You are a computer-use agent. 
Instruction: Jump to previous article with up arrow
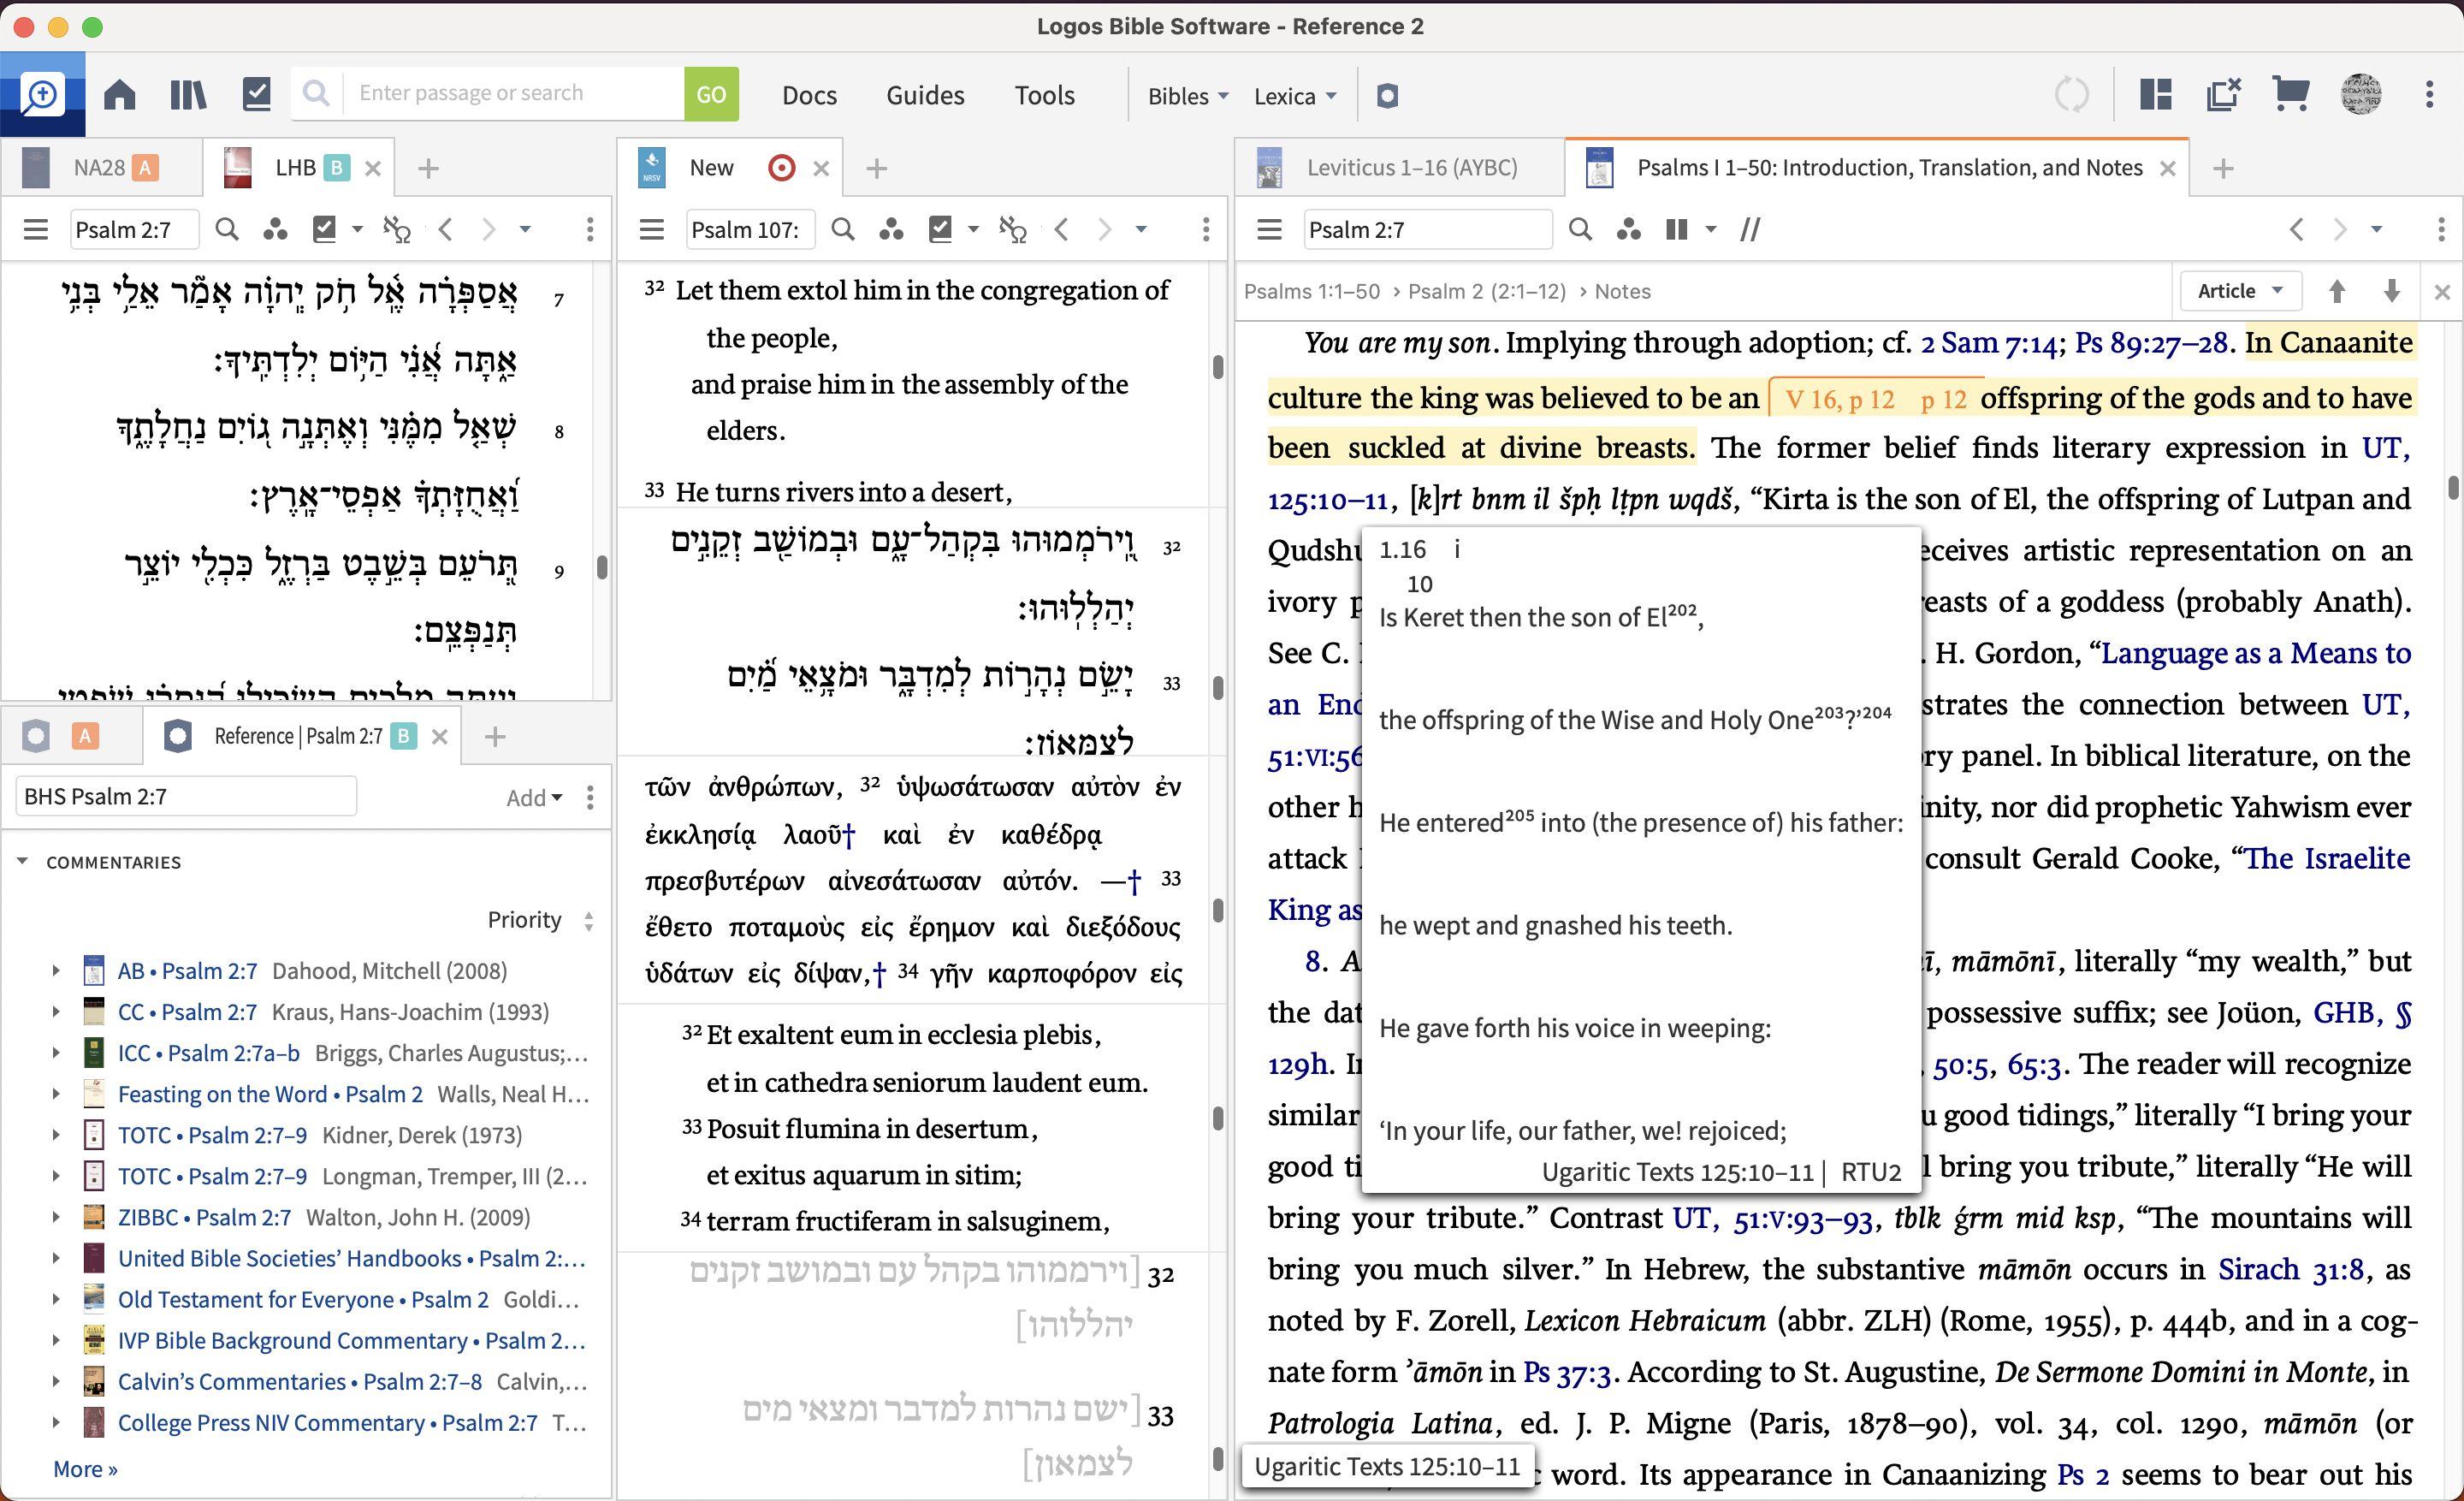pyautogui.click(x=2337, y=291)
